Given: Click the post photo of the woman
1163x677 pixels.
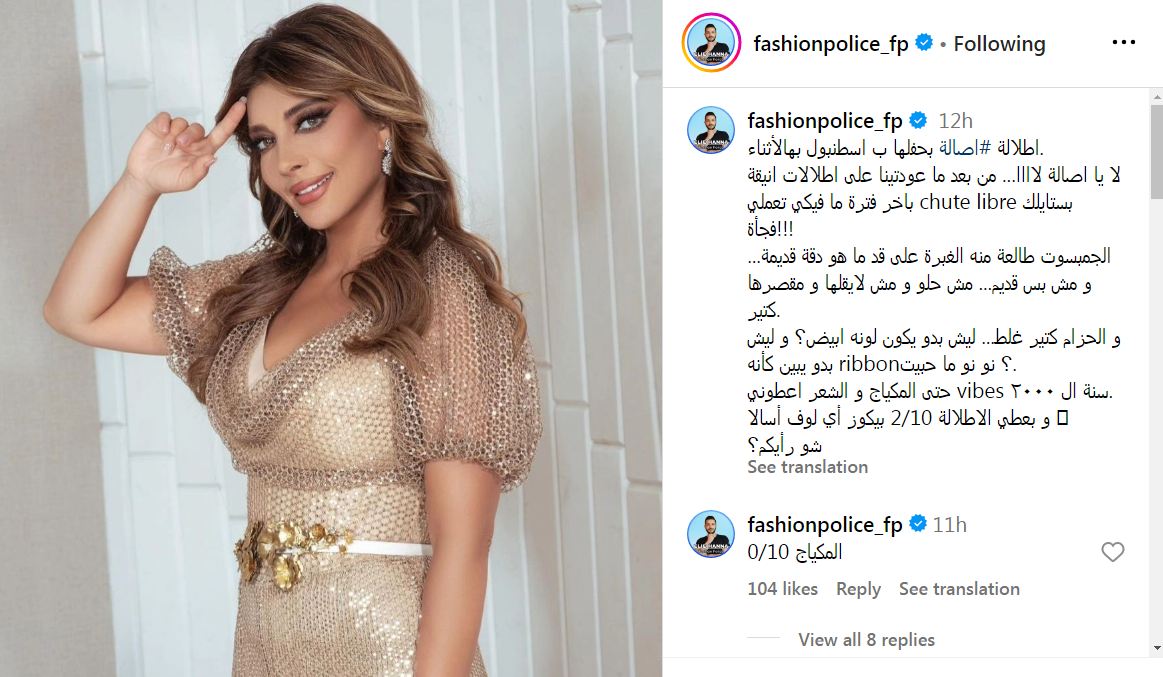Looking at the screenshot, I should pyautogui.click(x=331, y=338).
